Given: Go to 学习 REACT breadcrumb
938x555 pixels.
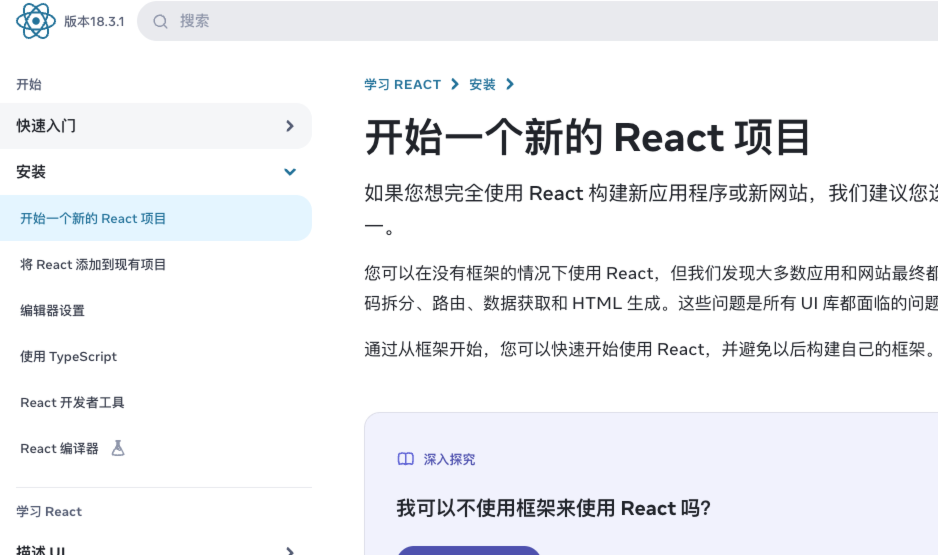Looking at the screenshot, I should 403,84.
